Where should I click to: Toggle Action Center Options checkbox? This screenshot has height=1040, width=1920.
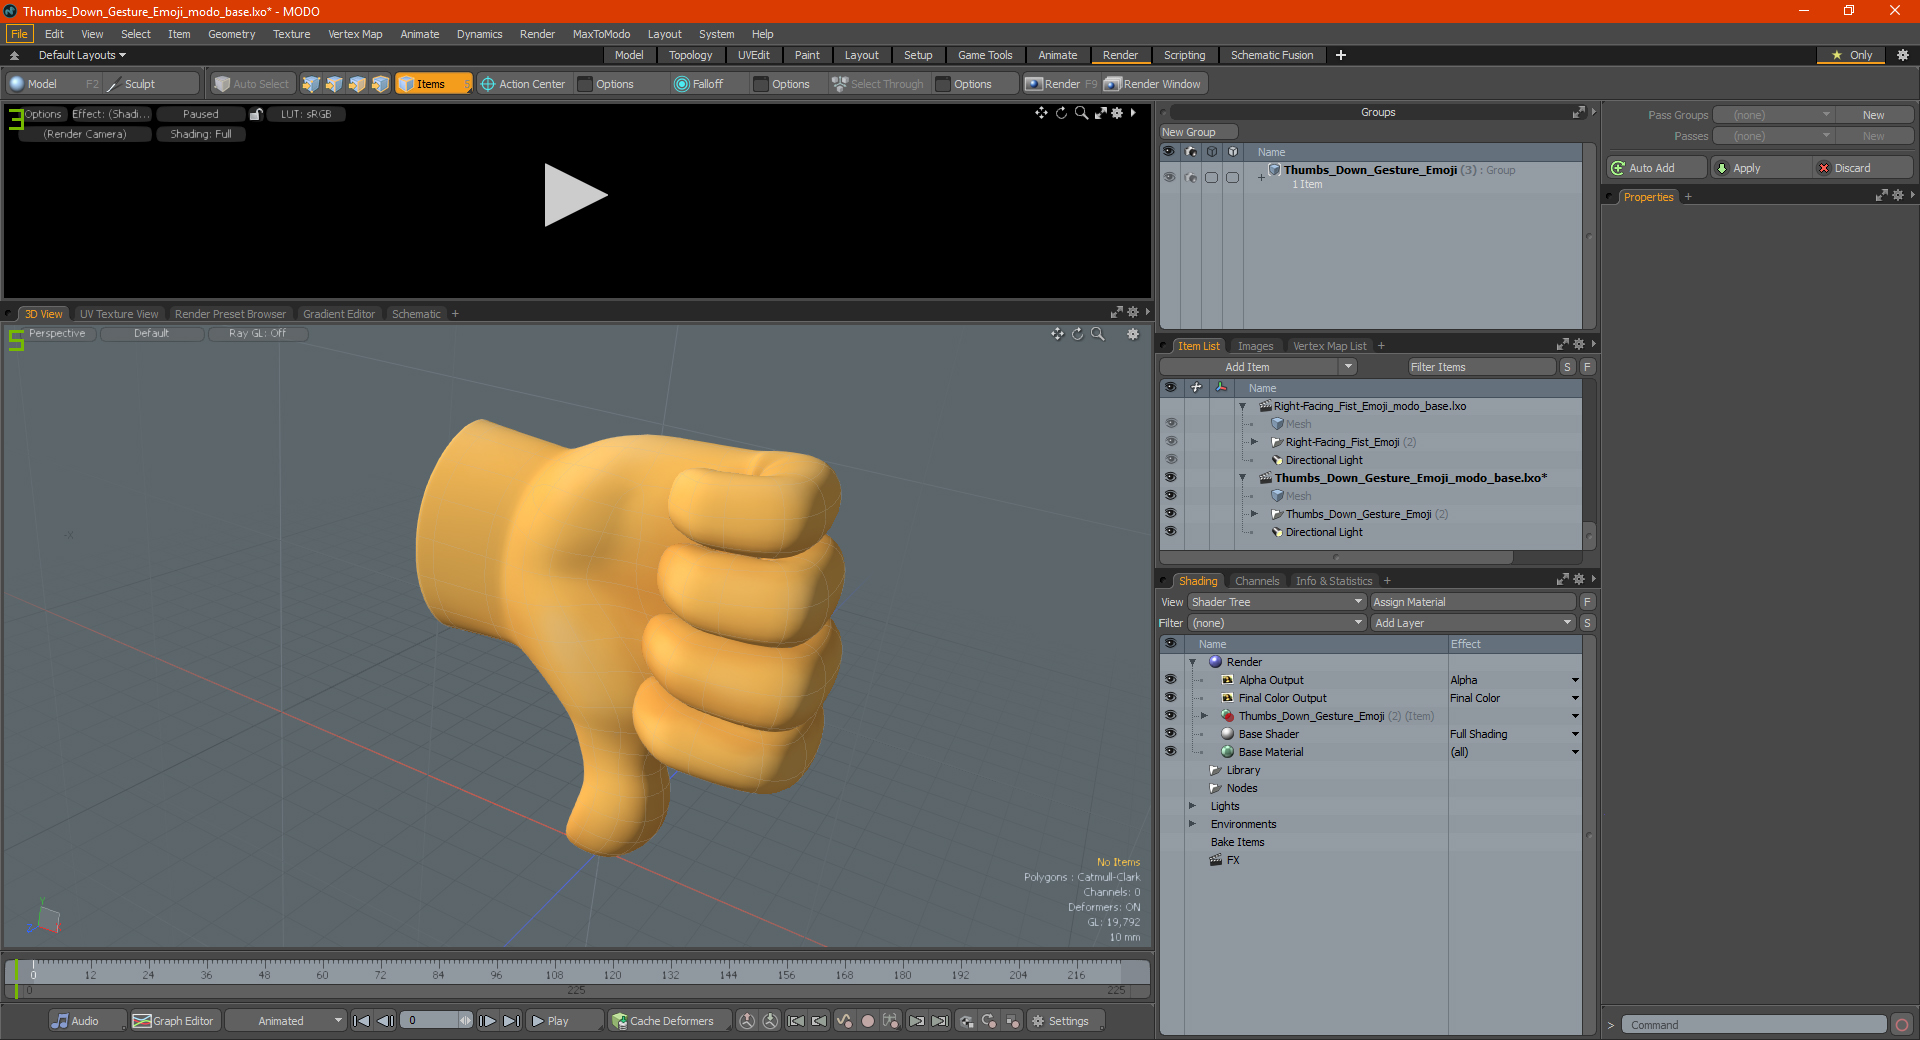click(x=586, y=84)
